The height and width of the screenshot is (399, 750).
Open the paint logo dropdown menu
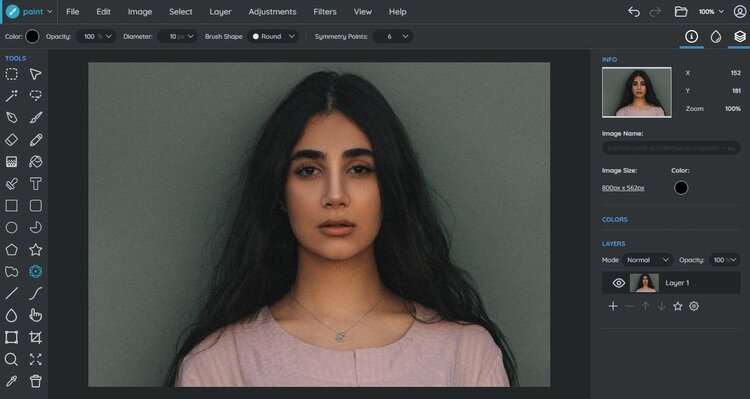[29, 11]
